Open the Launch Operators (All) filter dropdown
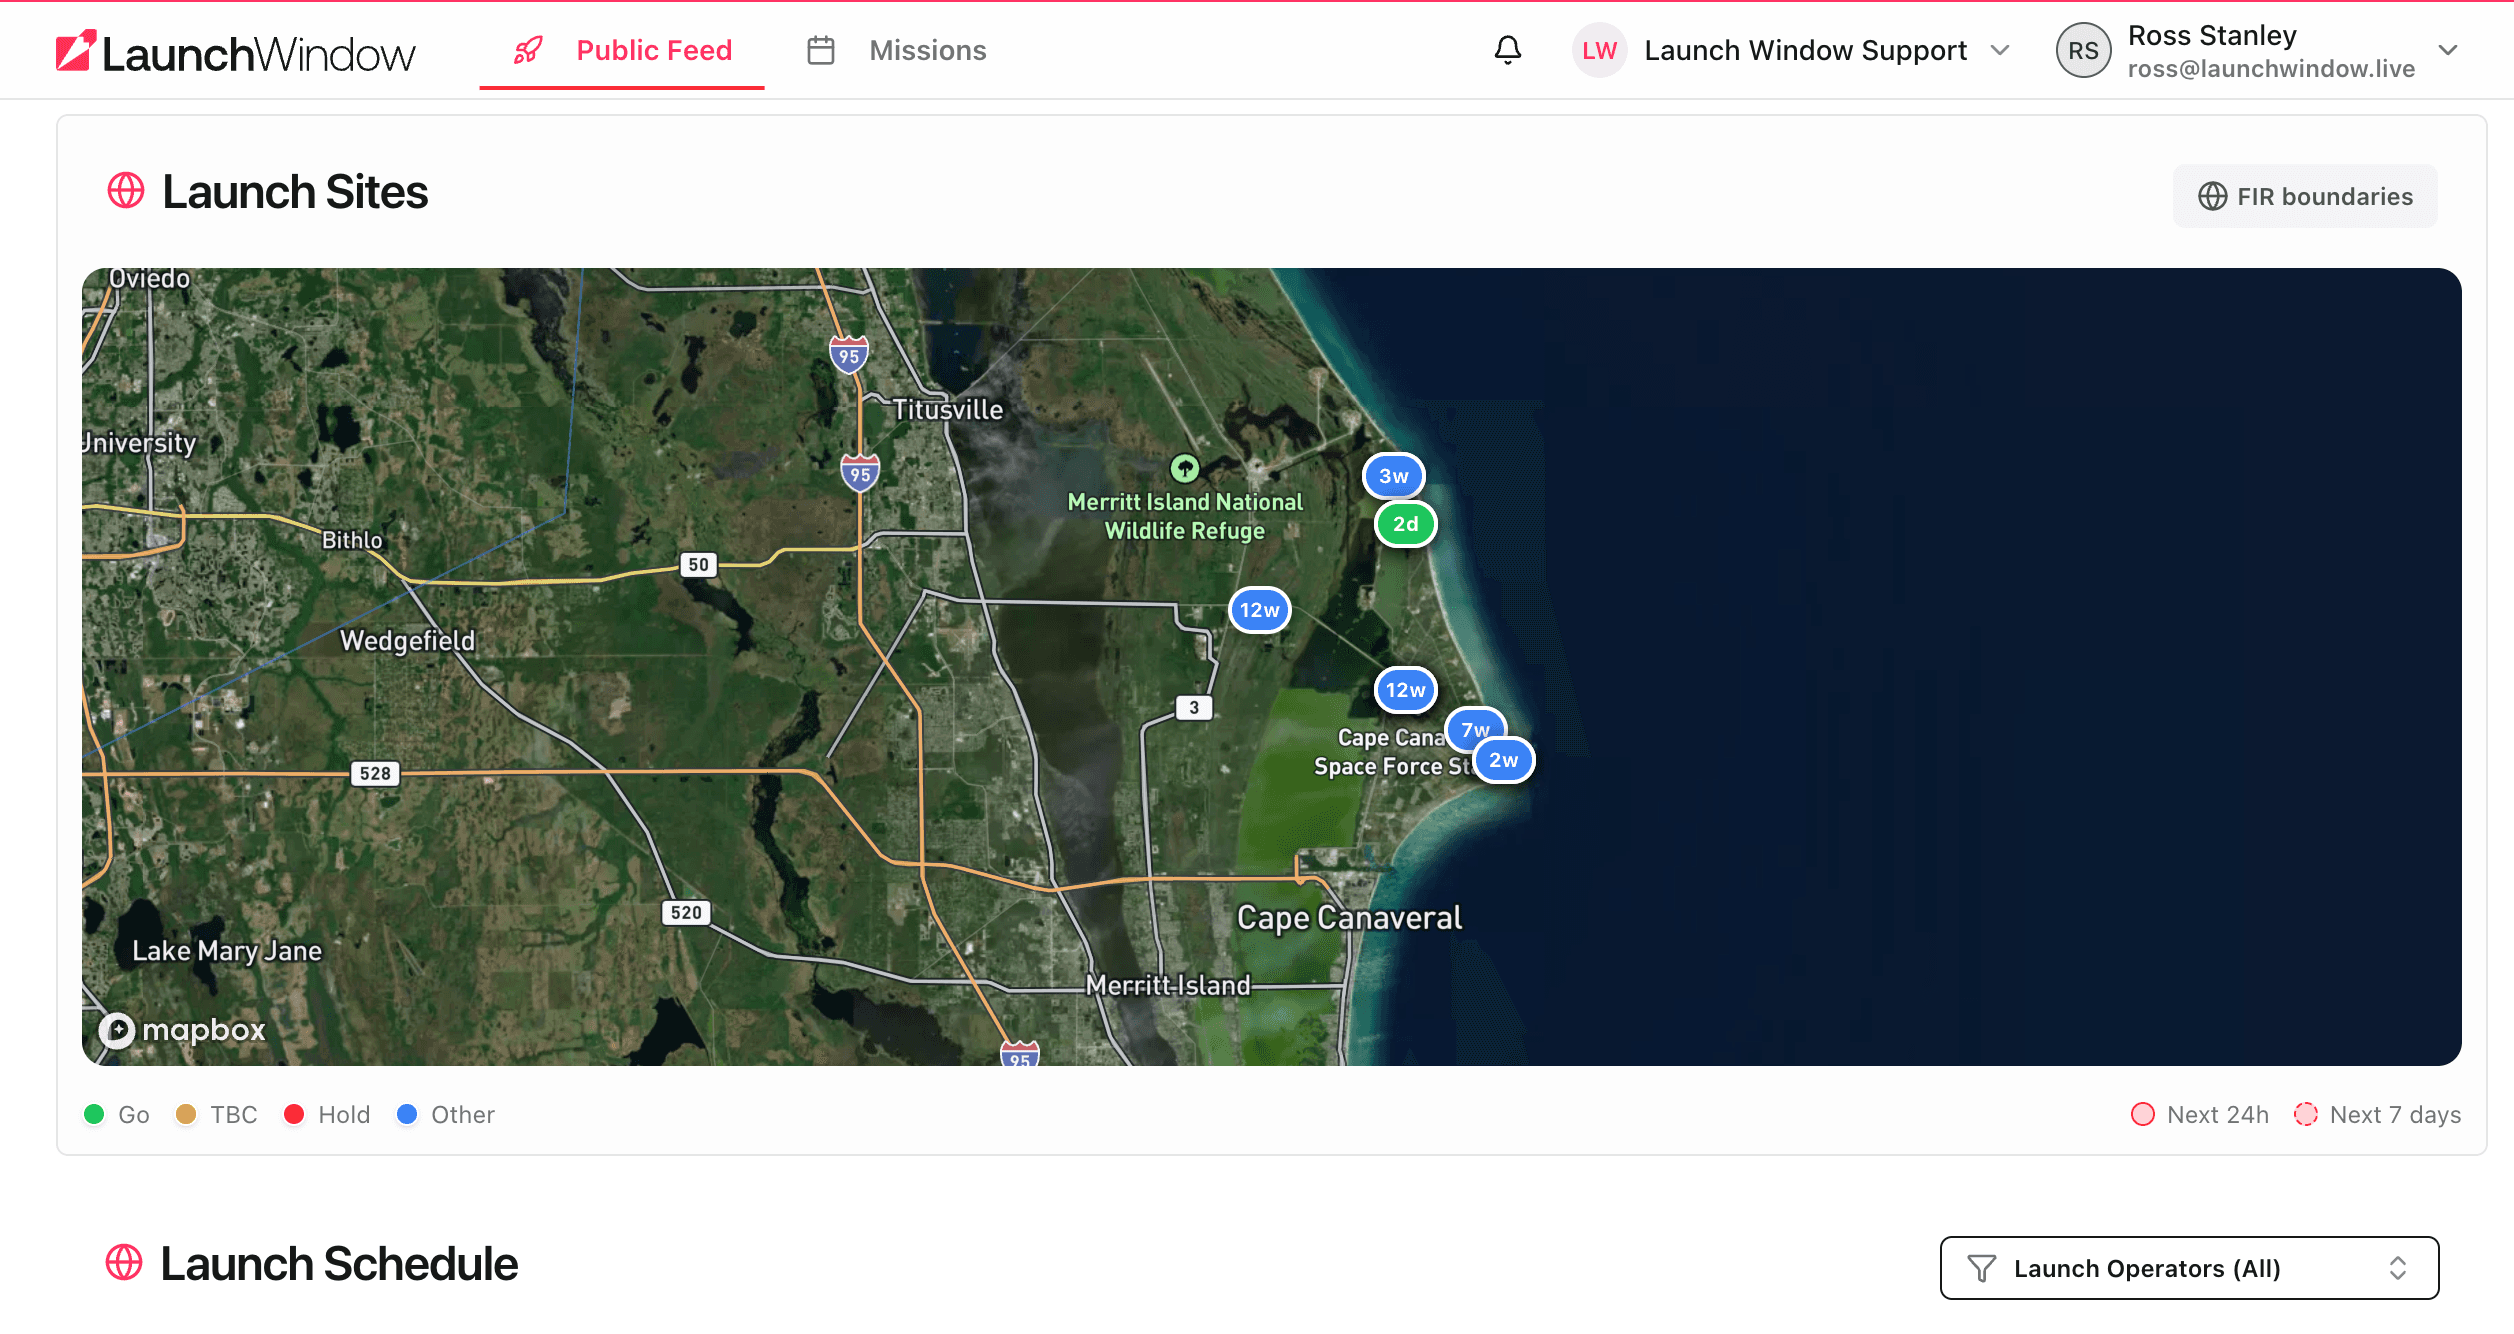The width and height of the screenshot is (2514, 1334). point(2188,1268)
